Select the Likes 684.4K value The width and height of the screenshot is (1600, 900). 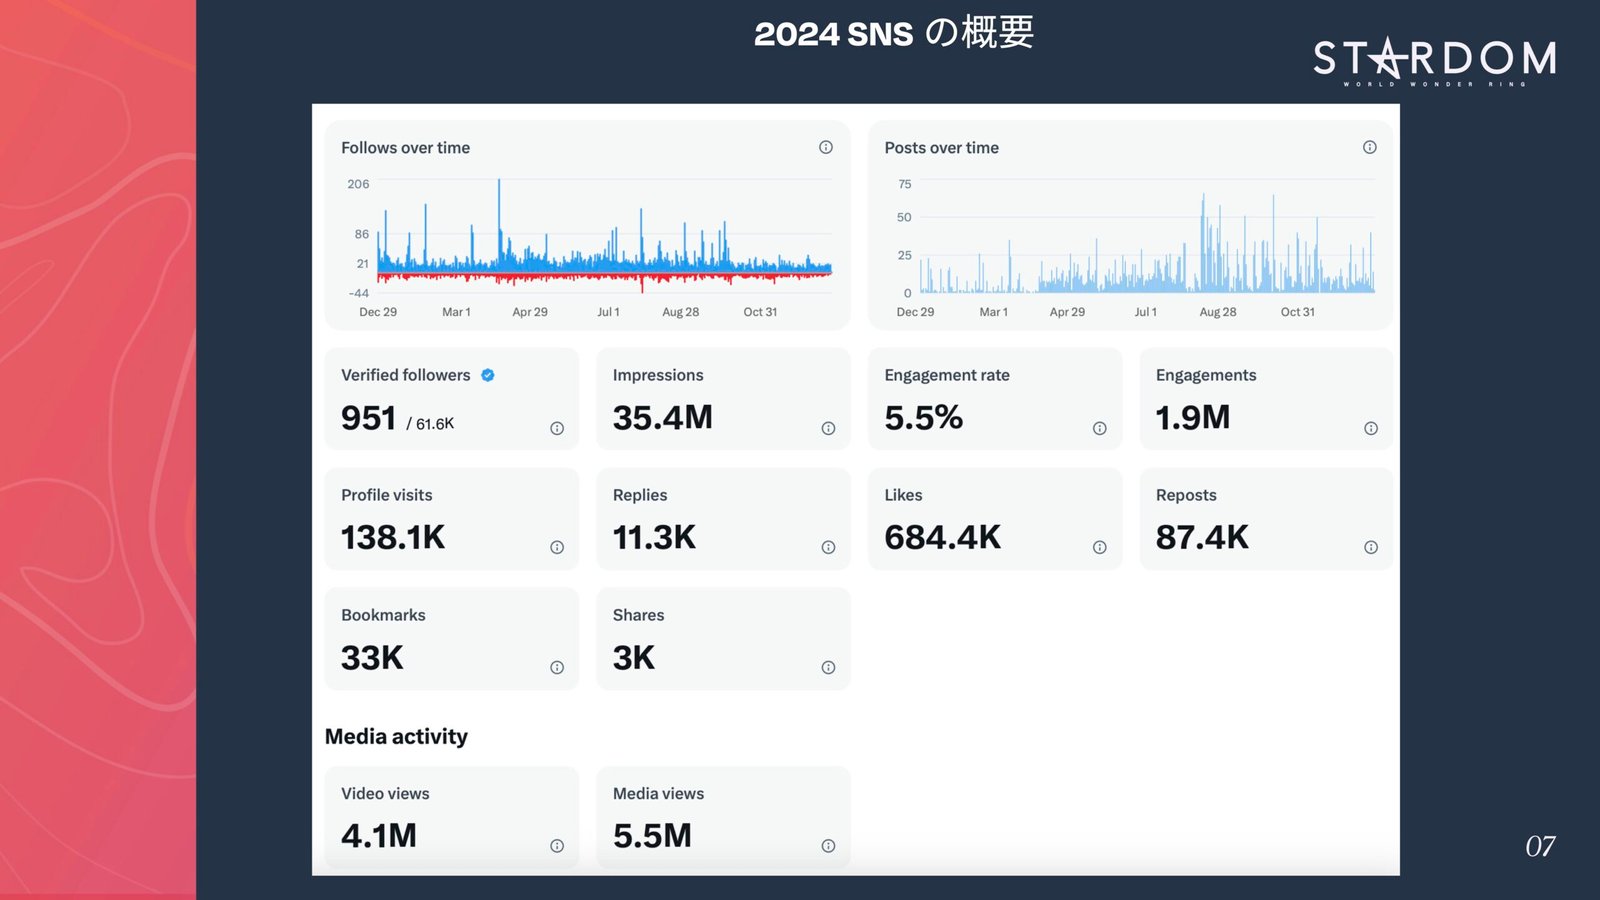(x=943, y=537)
